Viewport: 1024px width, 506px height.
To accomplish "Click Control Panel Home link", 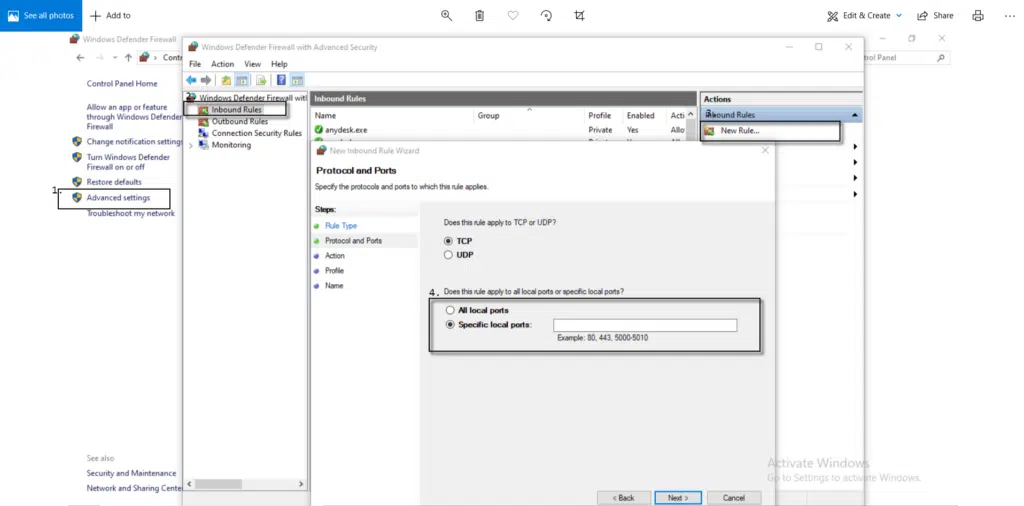I will tap(122, 84).
